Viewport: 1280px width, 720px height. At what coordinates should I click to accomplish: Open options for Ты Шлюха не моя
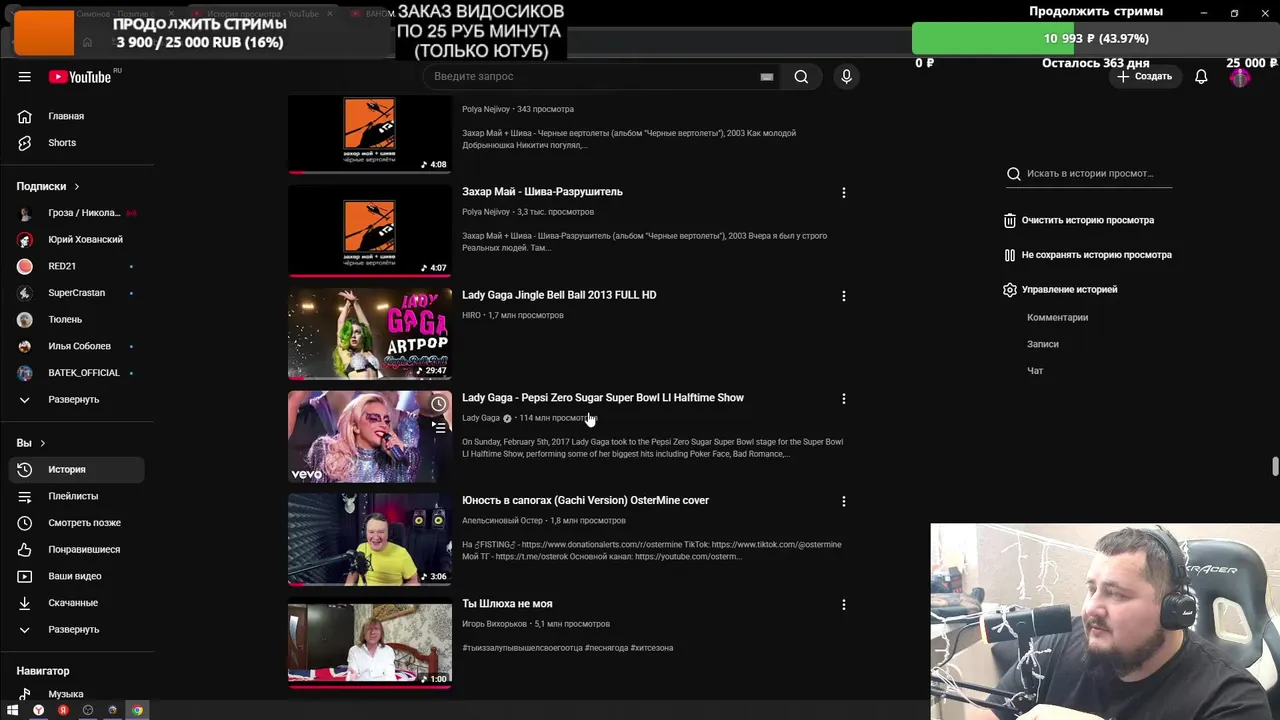tap(843, 605)
